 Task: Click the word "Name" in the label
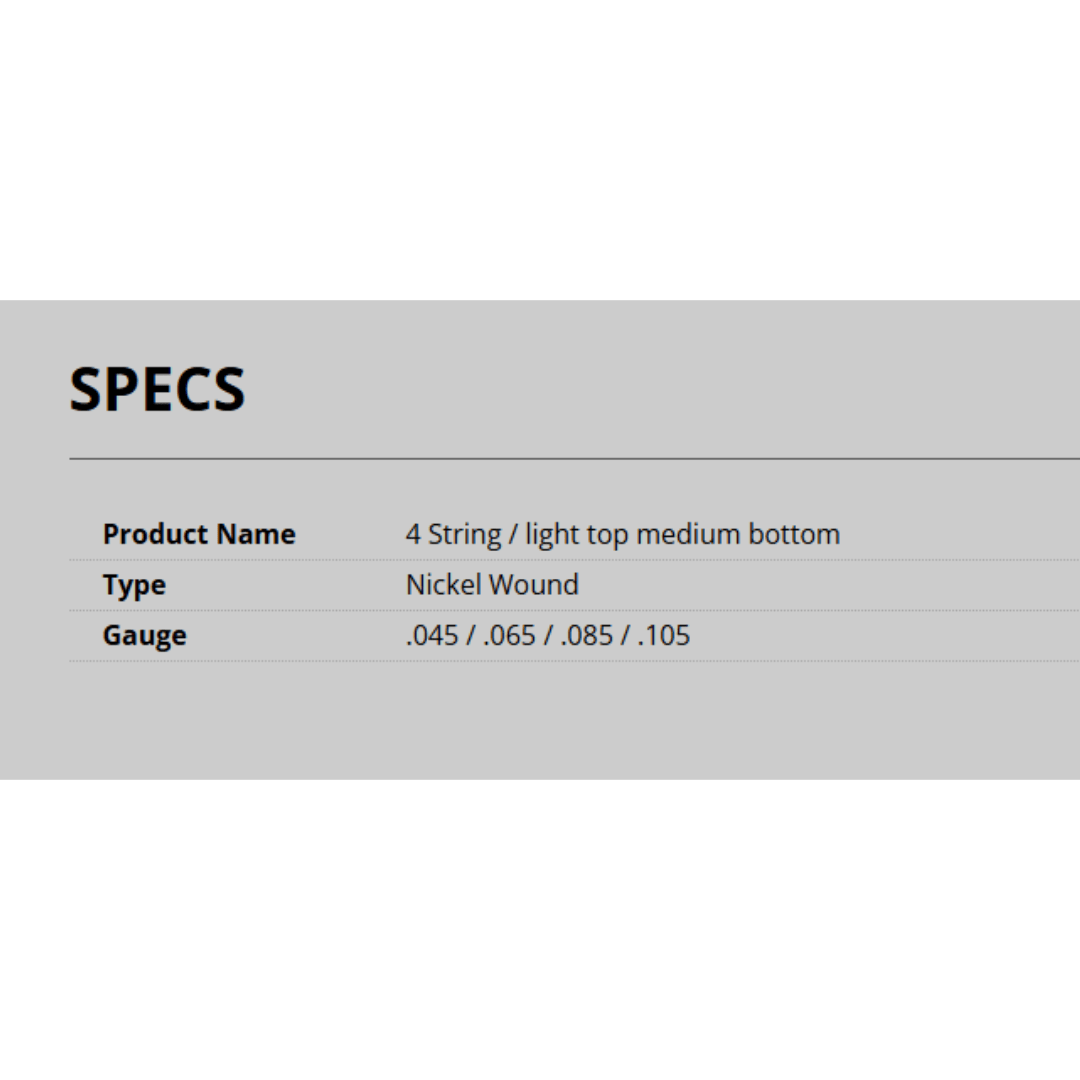261,534
